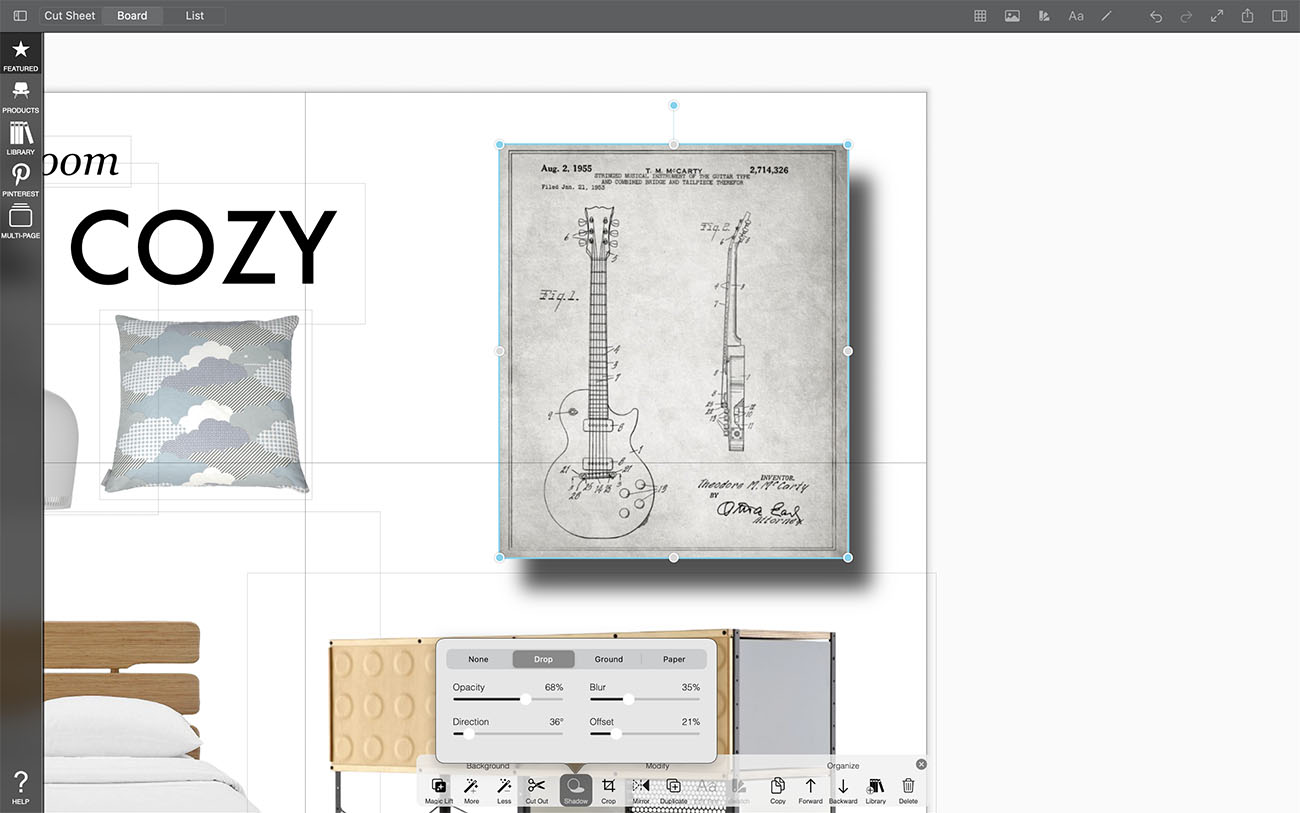Image resolution: width=1300 pixels, height=813 pixels.
Task: Toggle the right inspector panel
Action: [x=1279, y=16]
